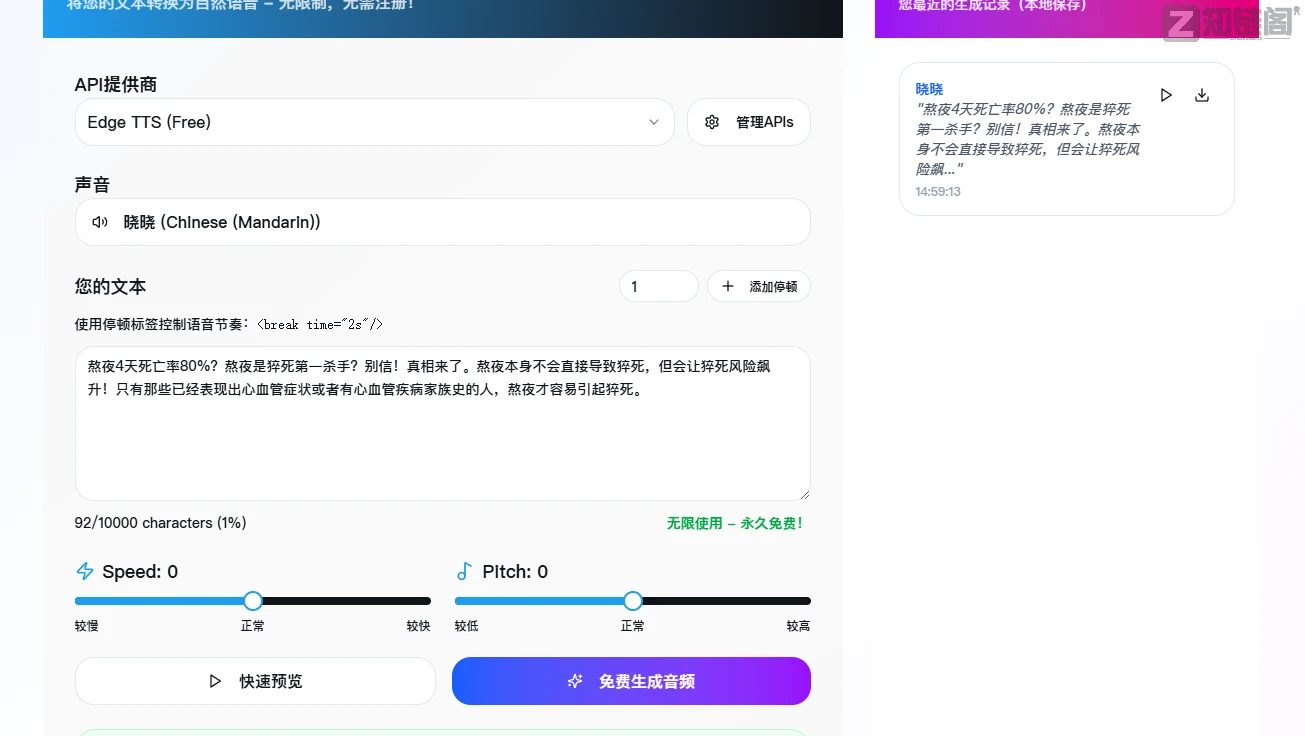Viewport: 1305px width, 736px height.
Task: Click the lightning bolt icon beside Speed
Action: 84,570
